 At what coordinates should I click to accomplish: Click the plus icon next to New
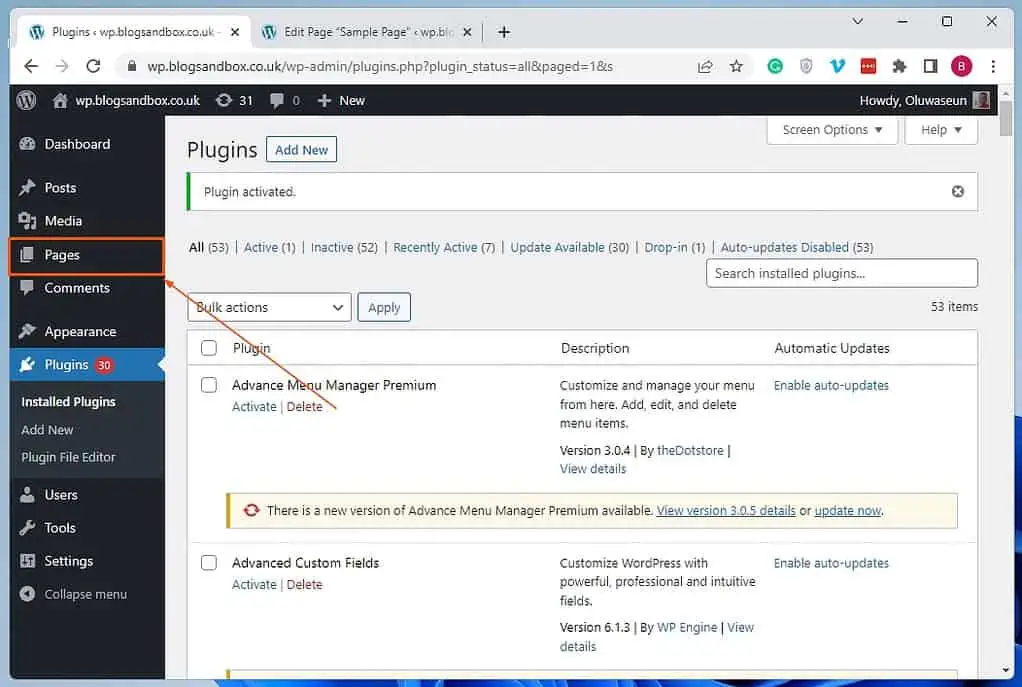pyautogui.click(x=324, y=100)
